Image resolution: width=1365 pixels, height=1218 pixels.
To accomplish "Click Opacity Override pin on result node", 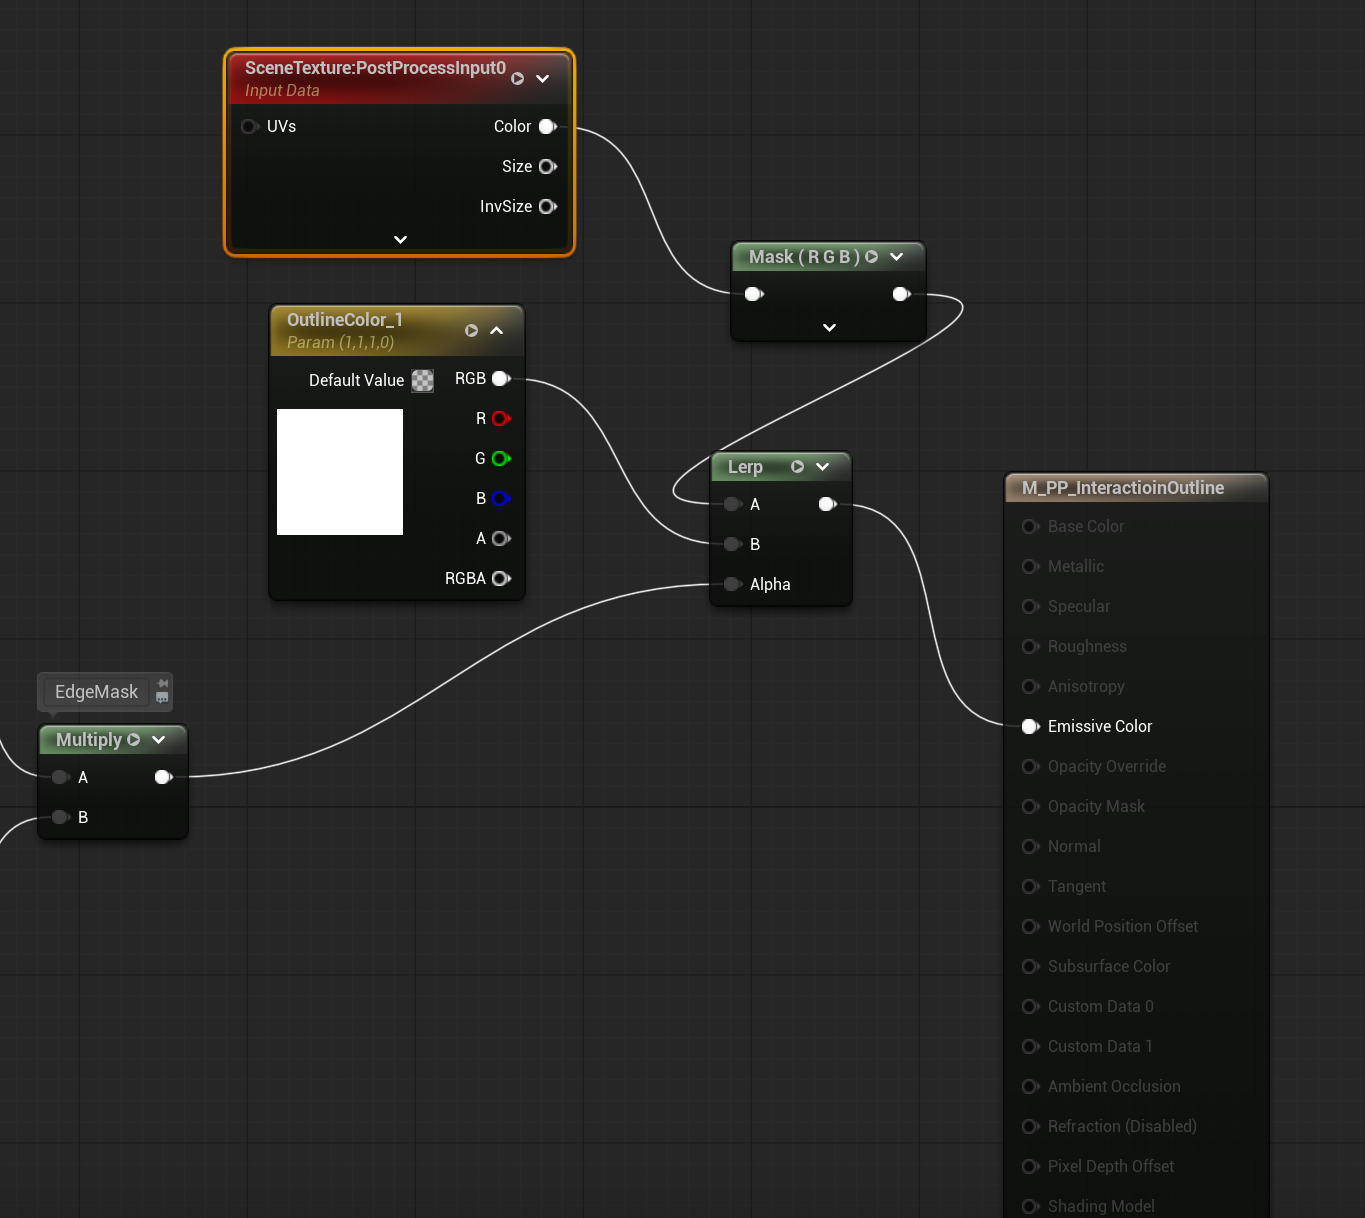I will click(1031, 766).
